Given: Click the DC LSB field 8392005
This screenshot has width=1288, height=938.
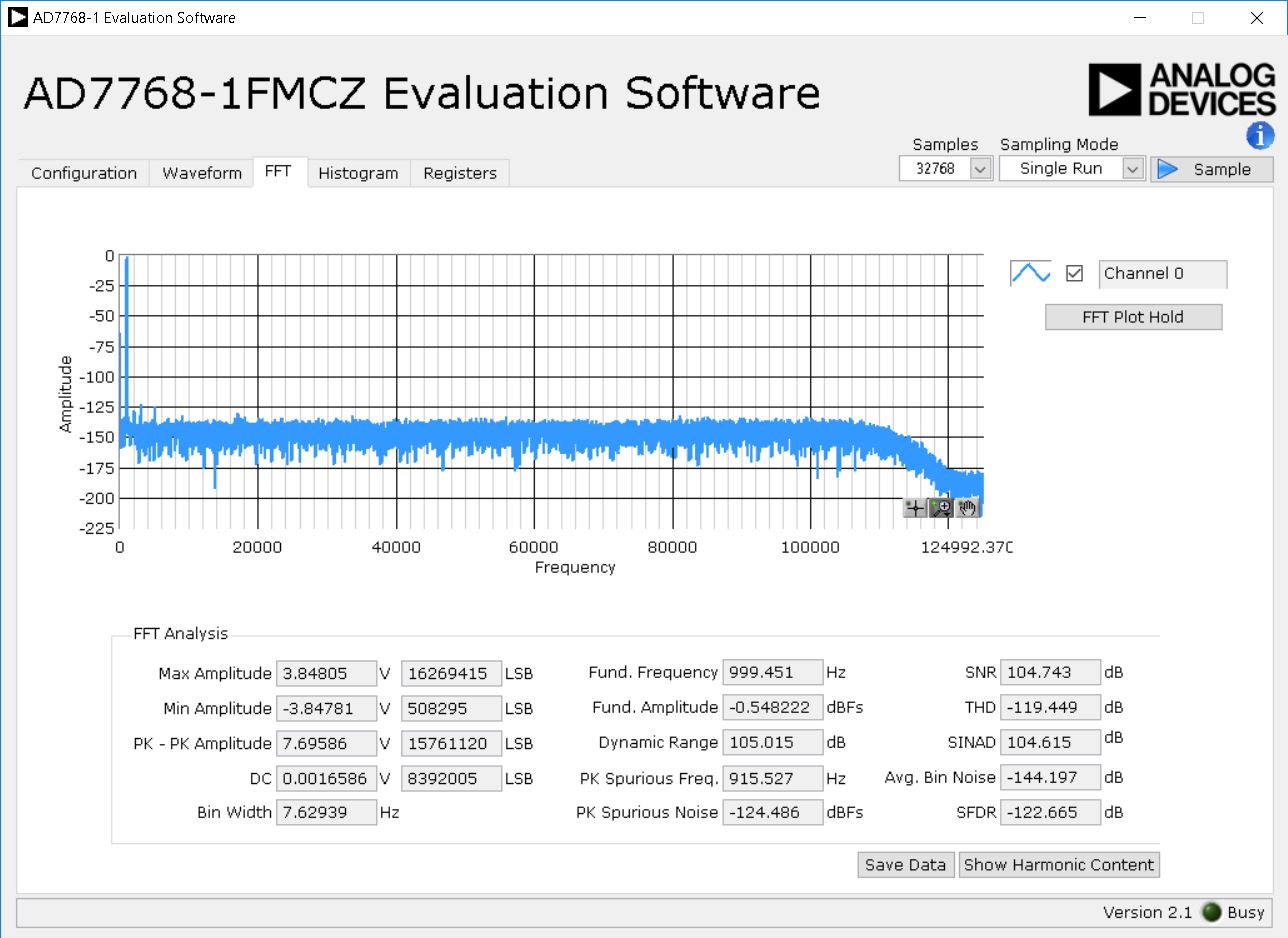Looking at the screenshot, I should click(x=451, y=778).
